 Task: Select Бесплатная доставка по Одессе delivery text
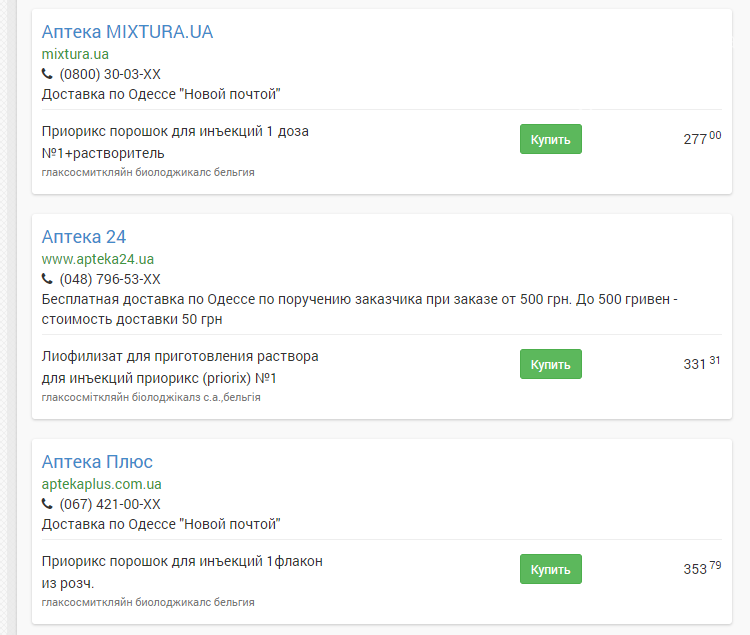pos(360,309)
